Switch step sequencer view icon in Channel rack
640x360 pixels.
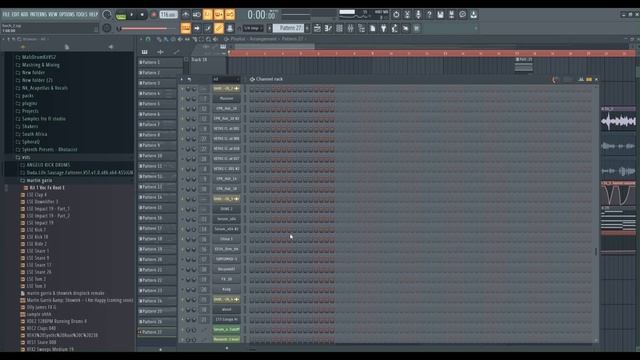(589, 79)
